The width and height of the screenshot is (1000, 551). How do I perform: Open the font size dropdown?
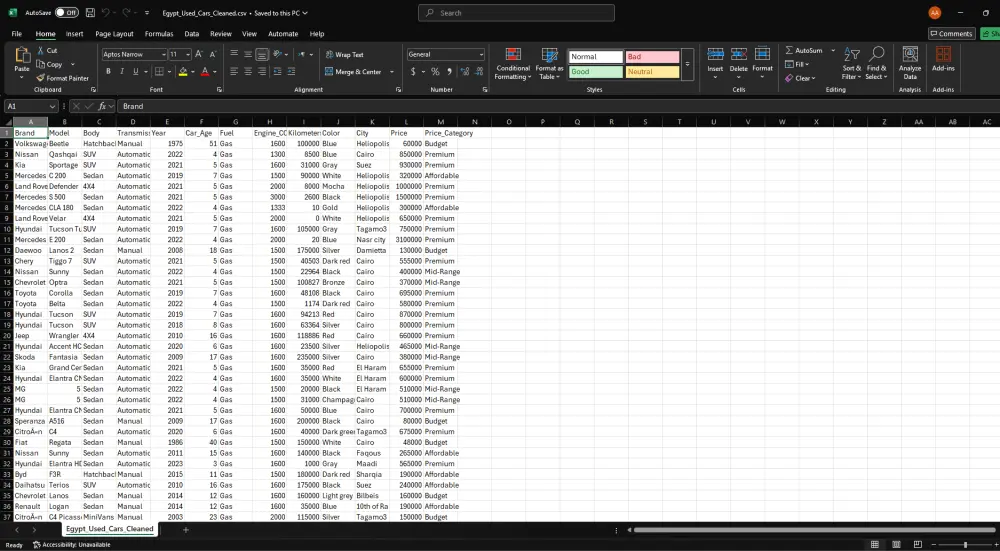point(188,55)
